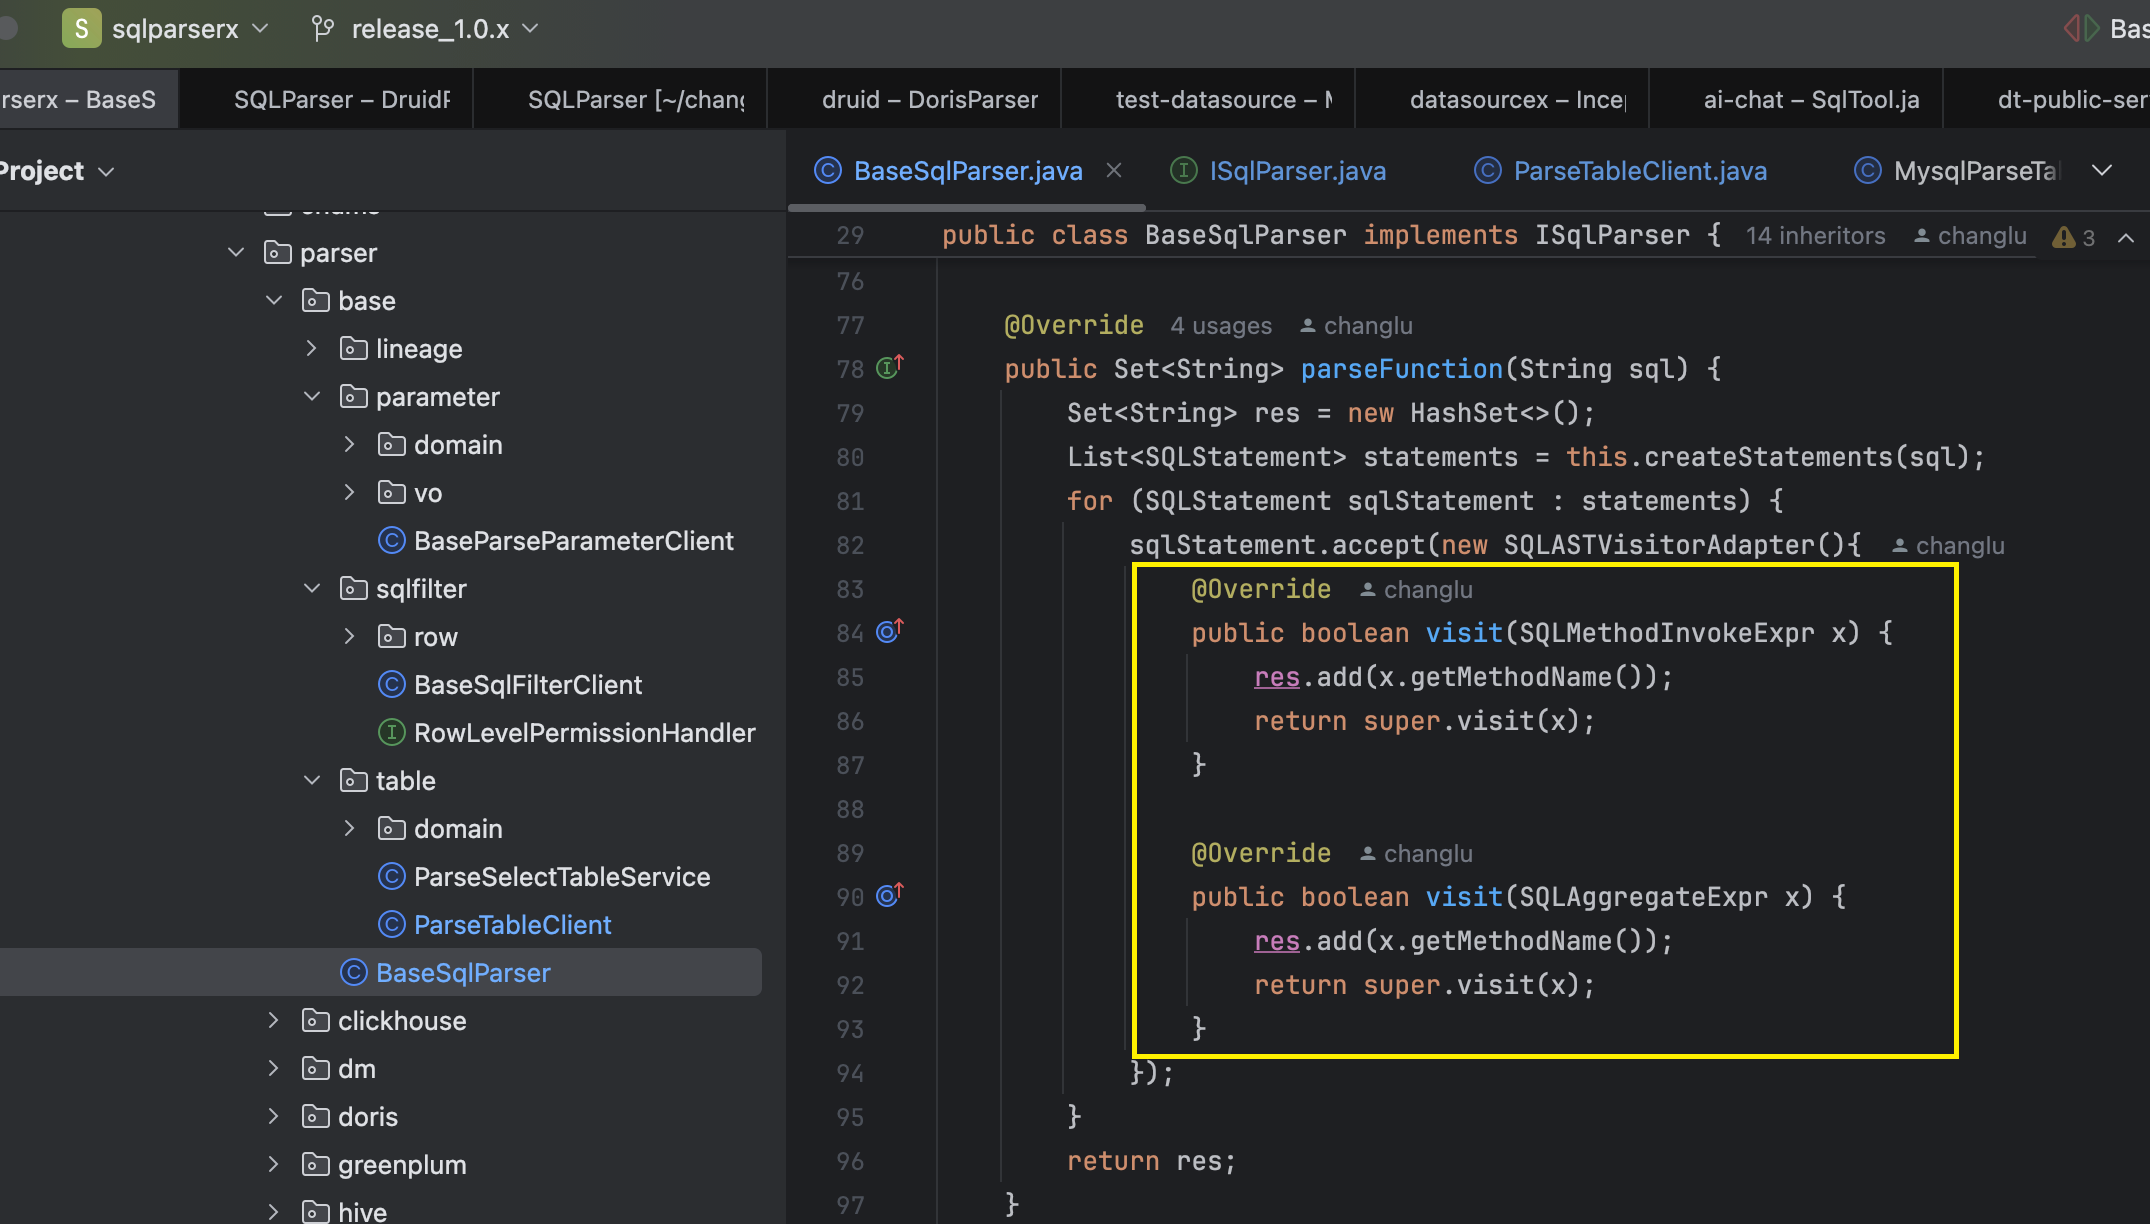Click the git branch icon beside release_1.0.x
Image resolution: width=2150 pixels, height=1224 pixels.
322,29
